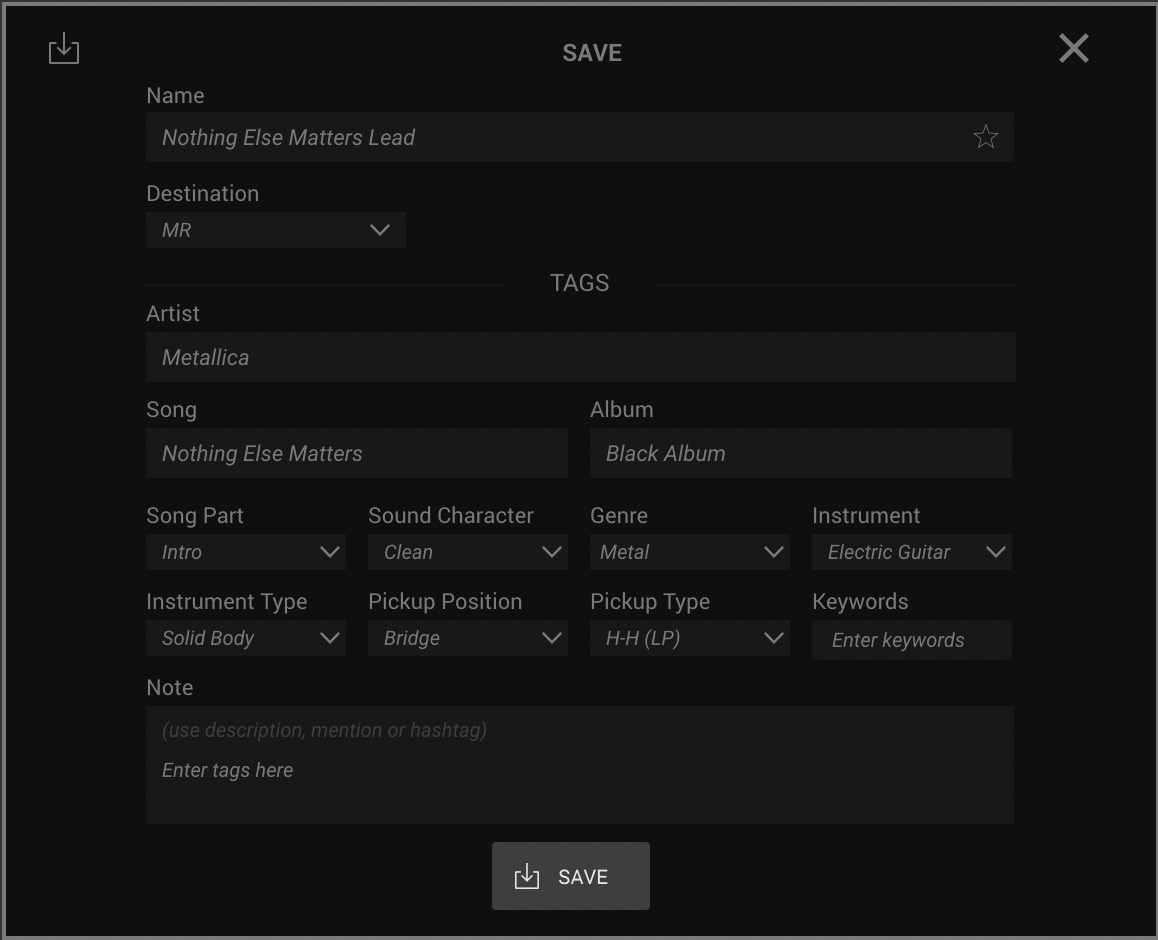Open the Sound Character dropdown set to Clean
This screenshot has width=1158, height=940.
coord(467,552)
